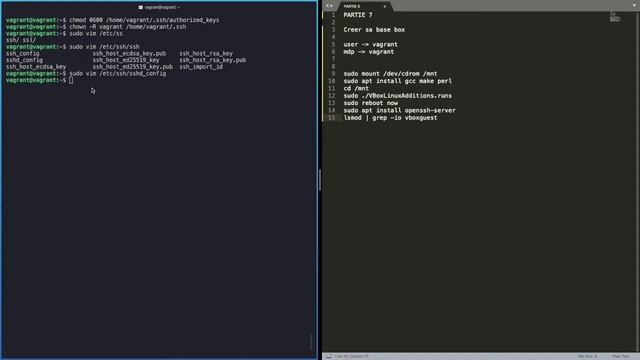The height and width of the screenshot is (360, 640).
Task: Click the next tab arrow in Sublime Text
Action: click(331, 6)
